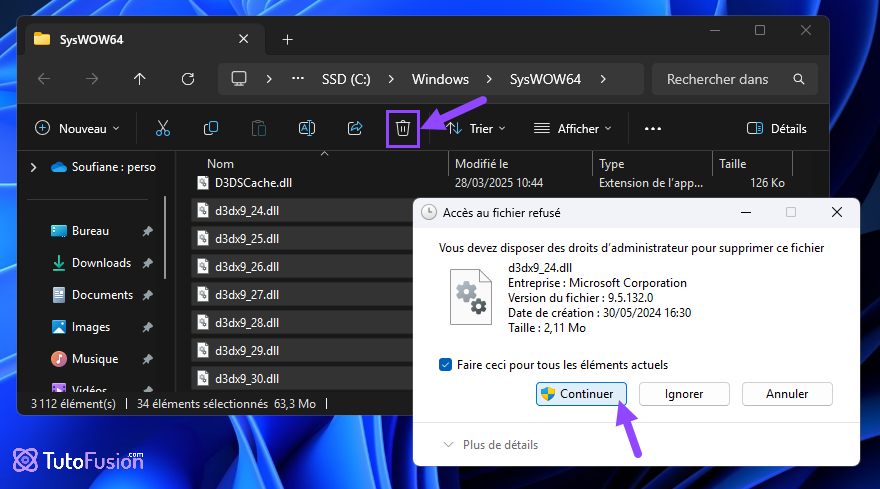Uncheck 'Faire ceci pour tous les éléments actuels'

point(446,365)
